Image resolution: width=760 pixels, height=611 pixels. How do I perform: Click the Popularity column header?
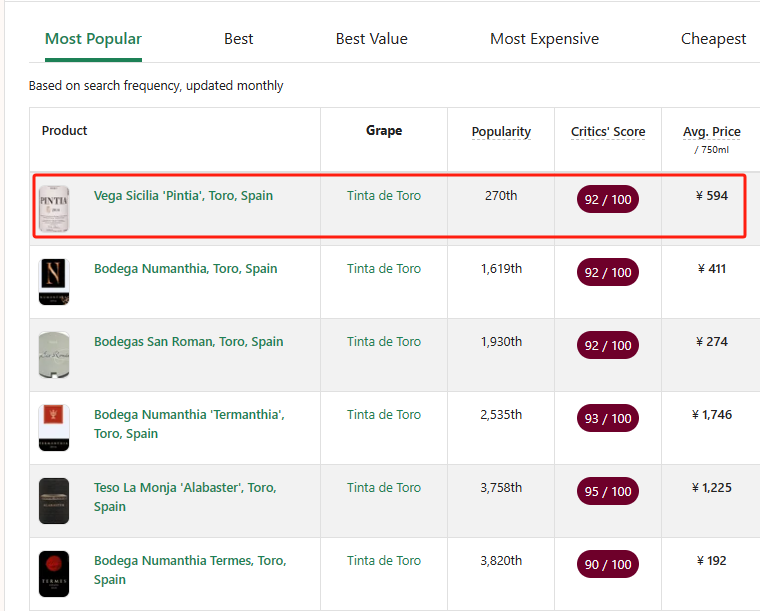[x=501, y=132]
